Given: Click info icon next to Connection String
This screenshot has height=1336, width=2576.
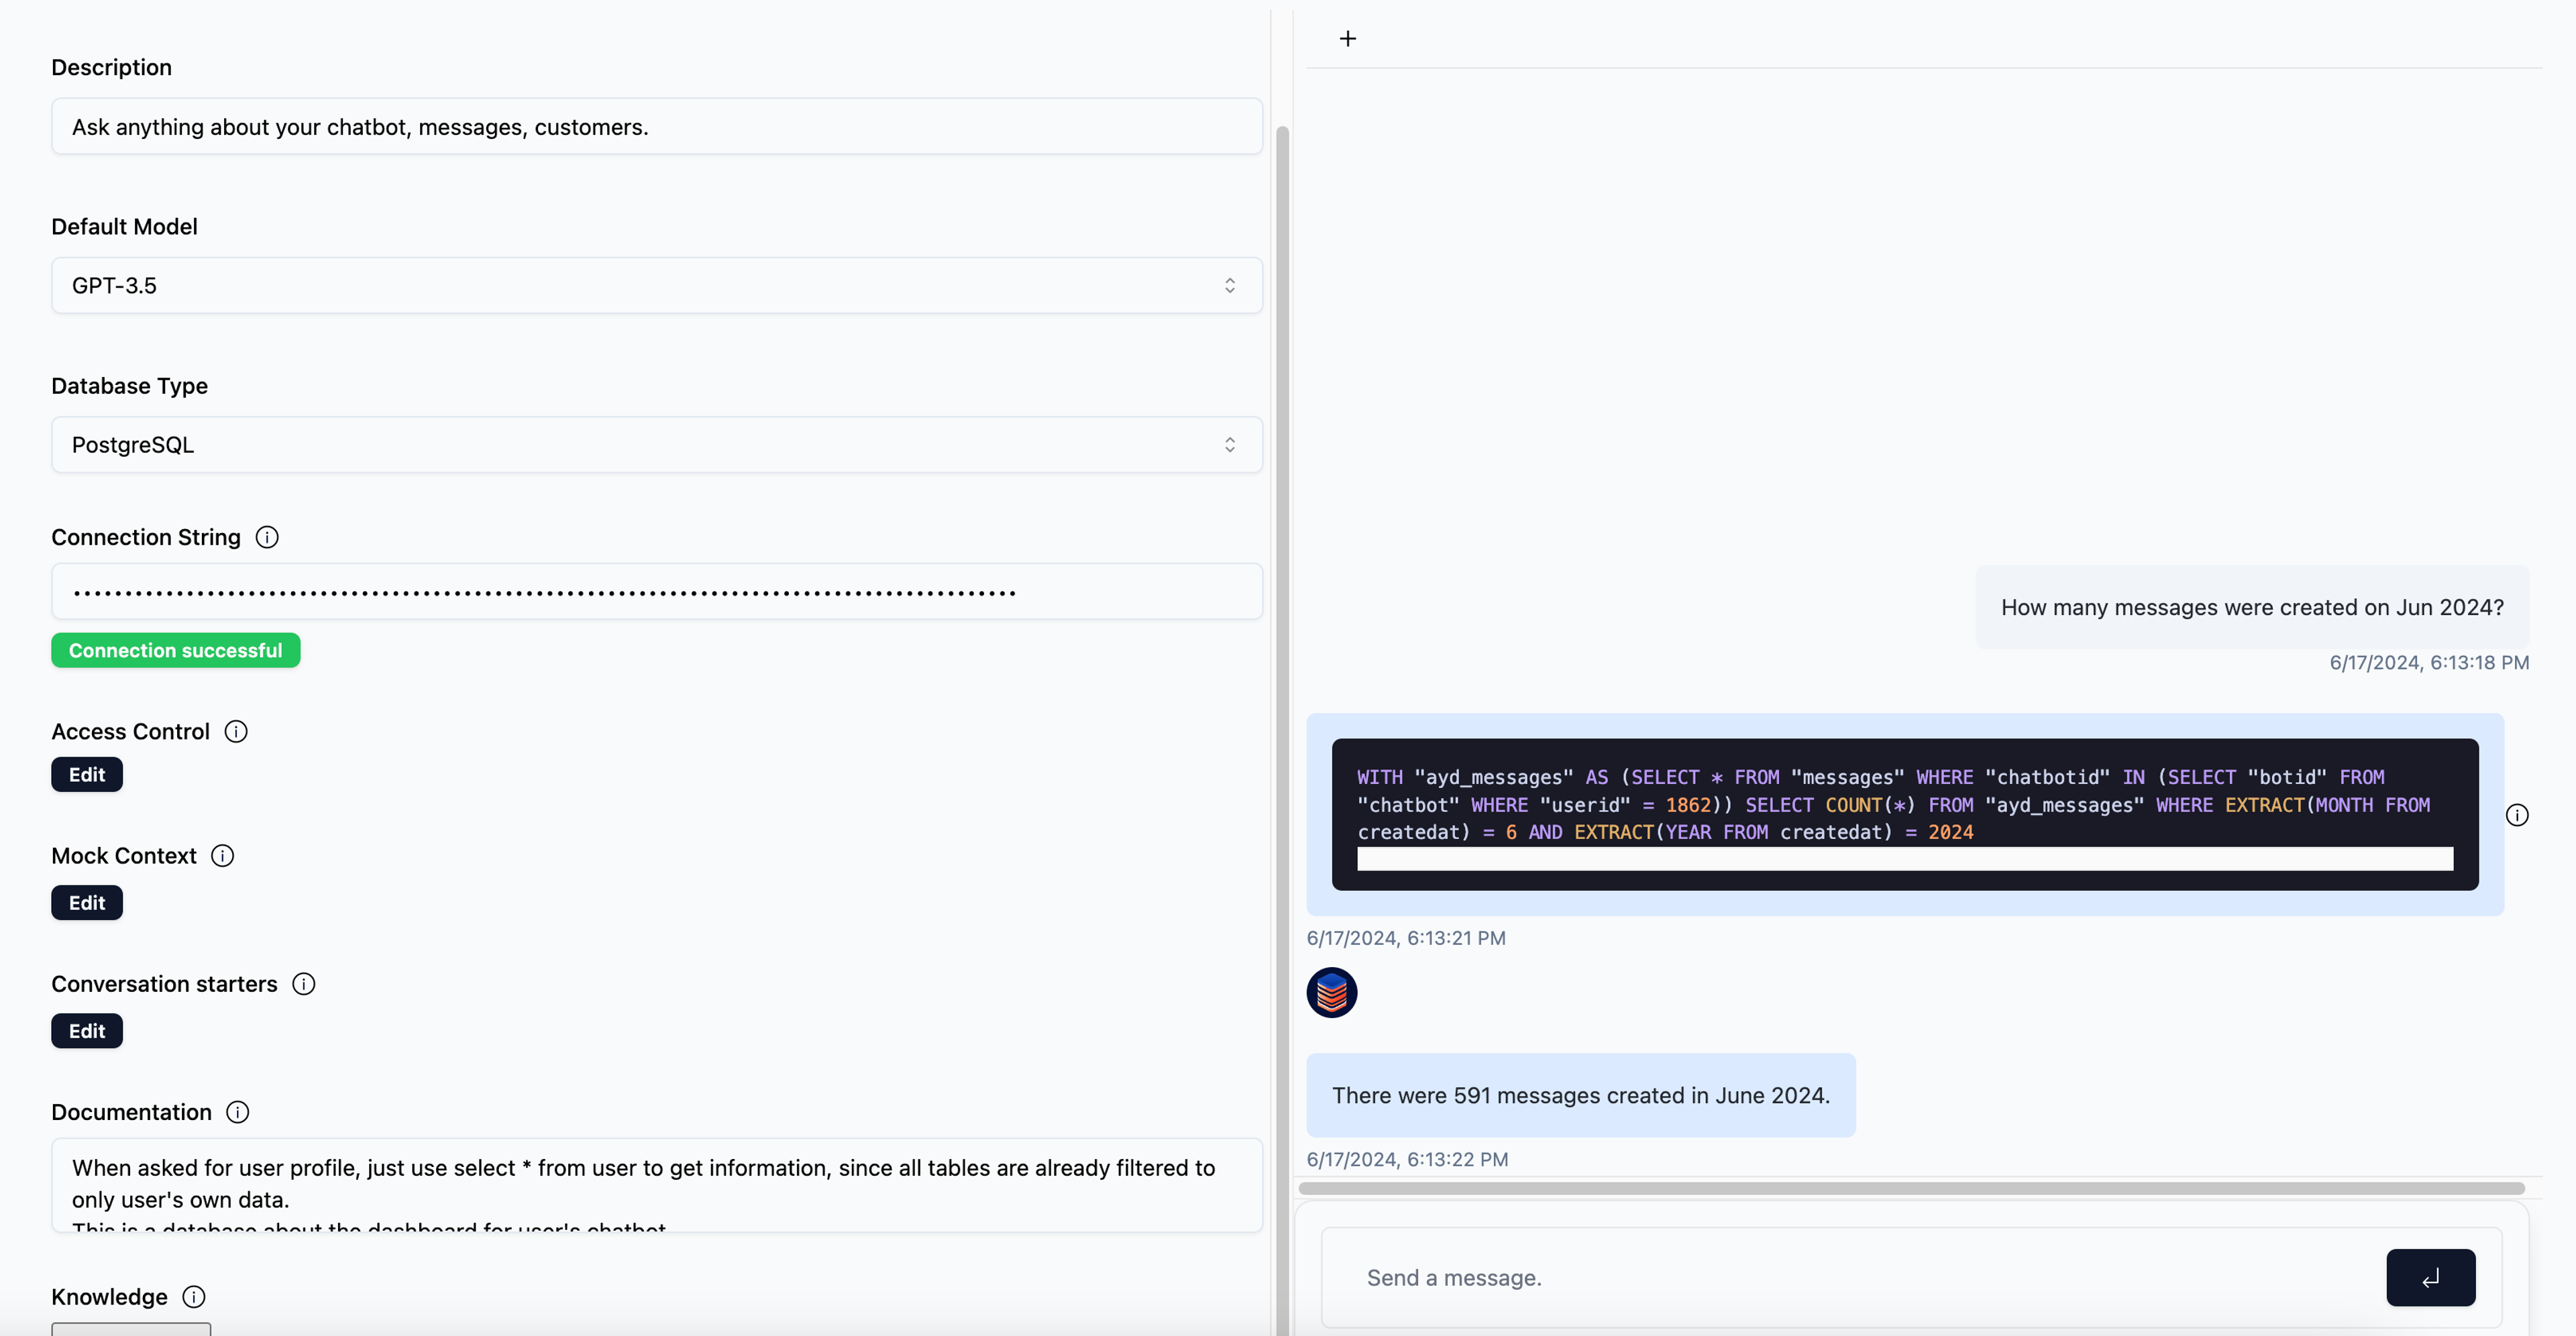Looking at the screenshot, I should point(267,537).
